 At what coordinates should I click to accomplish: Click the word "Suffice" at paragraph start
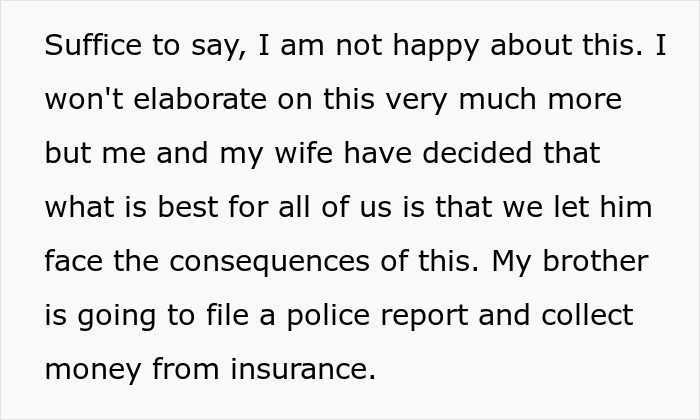pyautogui.click(x=90, y=48)
